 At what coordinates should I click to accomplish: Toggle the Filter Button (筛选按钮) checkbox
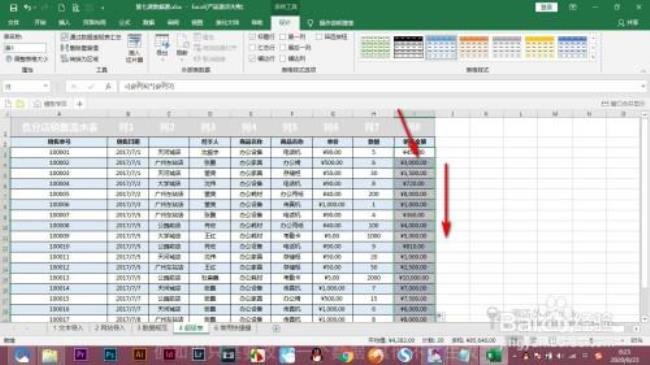(319, 37)
